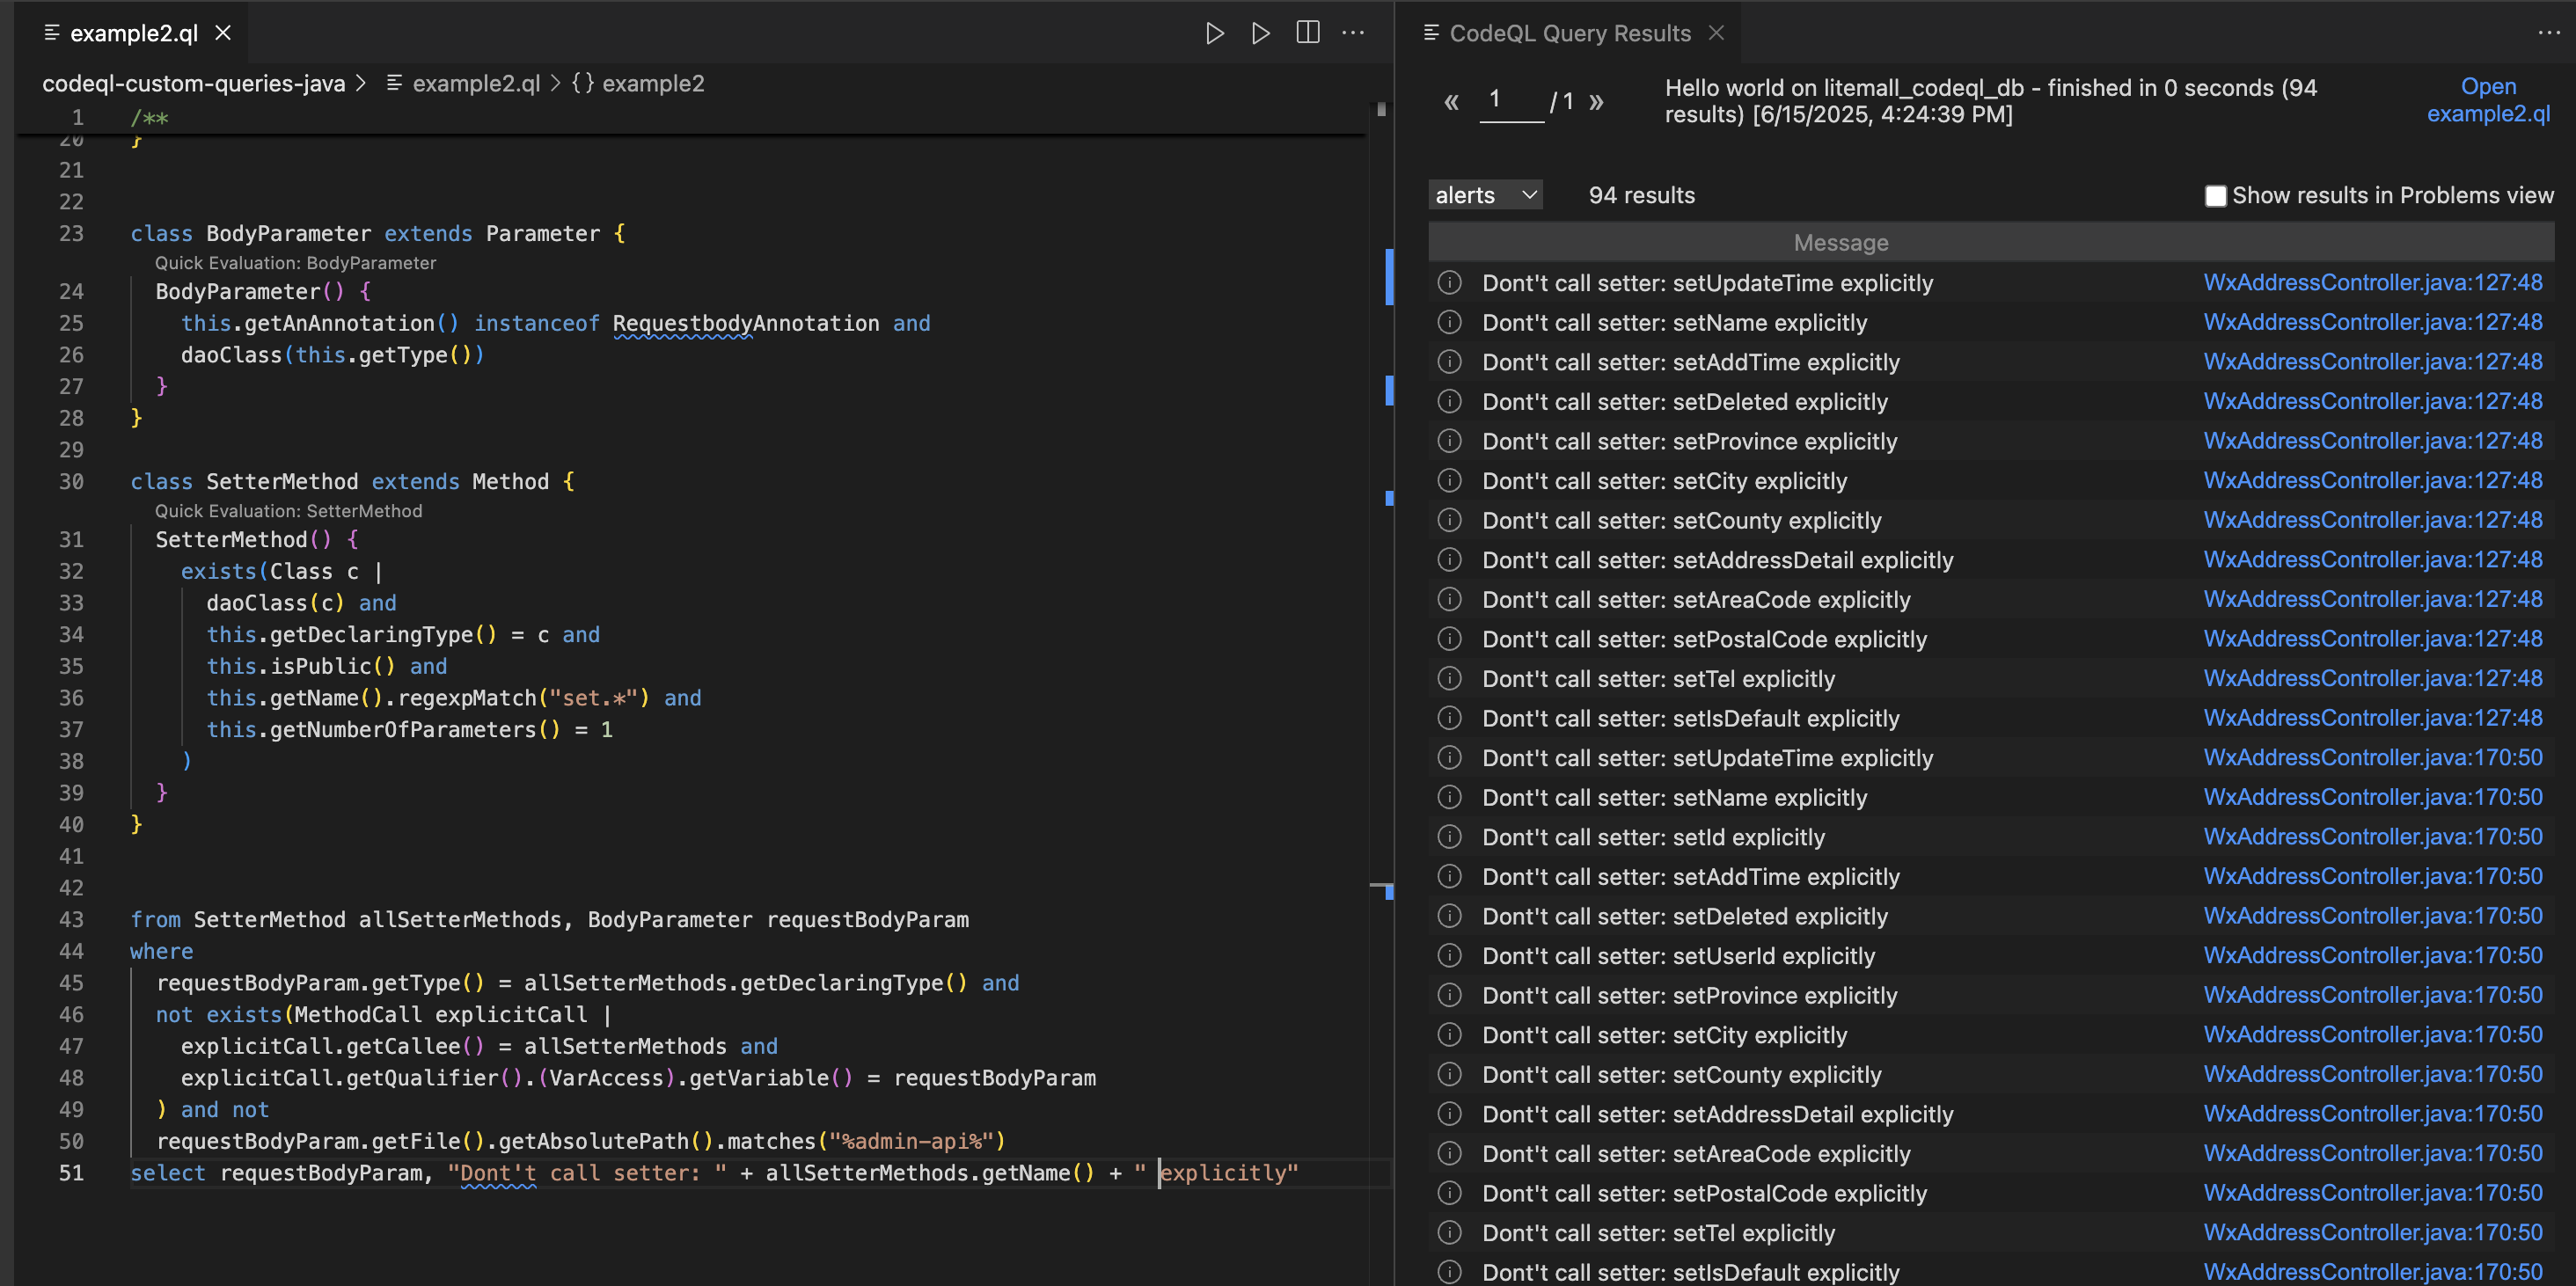Image resolution: width=2576 pixels, height=1286 pixels.
Task: Click info icon beside setUpdateTime first result
Action: [1449, 283]
